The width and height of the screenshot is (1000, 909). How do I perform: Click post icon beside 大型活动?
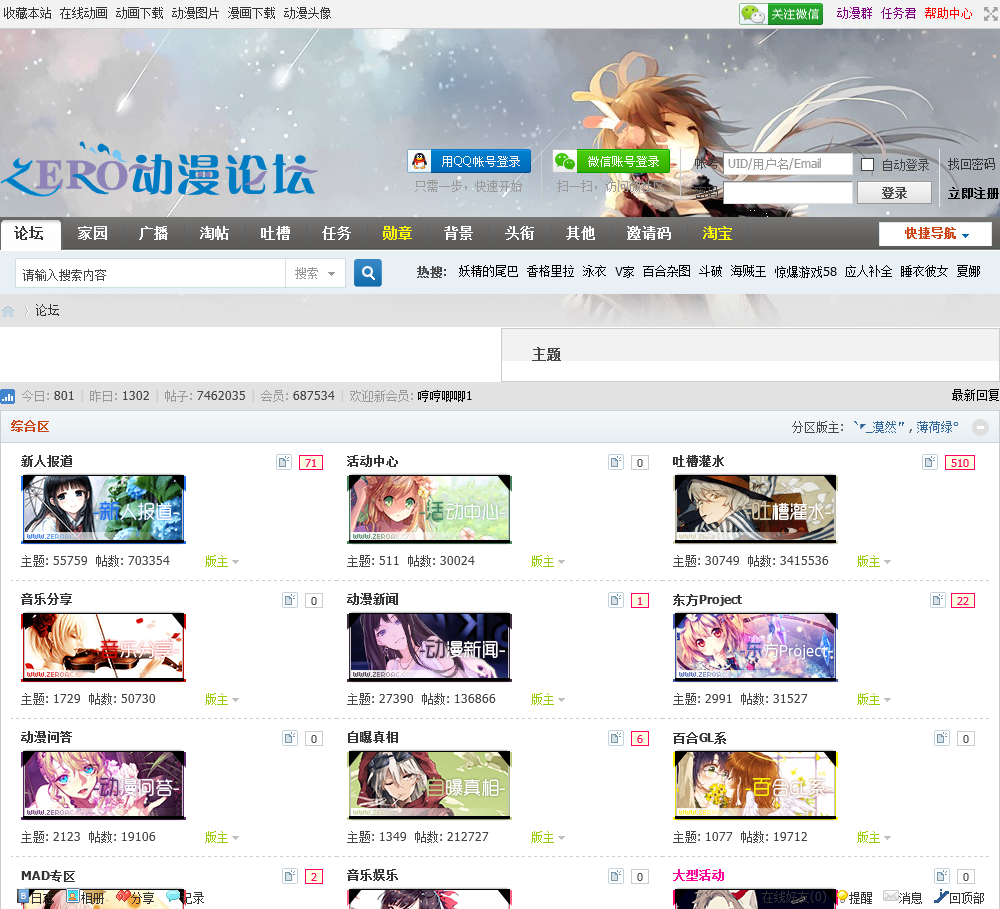tap(942, 876)
